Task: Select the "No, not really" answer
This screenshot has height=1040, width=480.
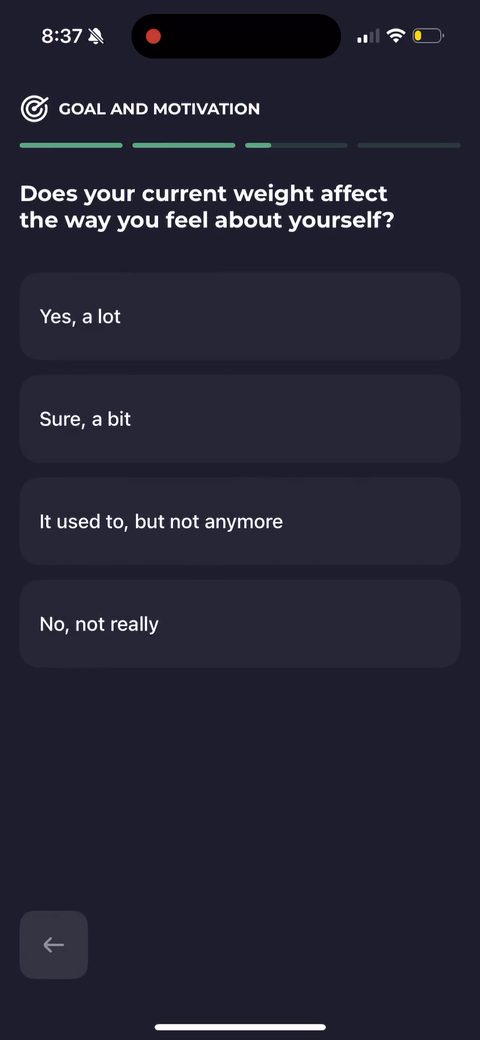Action: click(240, 624)
